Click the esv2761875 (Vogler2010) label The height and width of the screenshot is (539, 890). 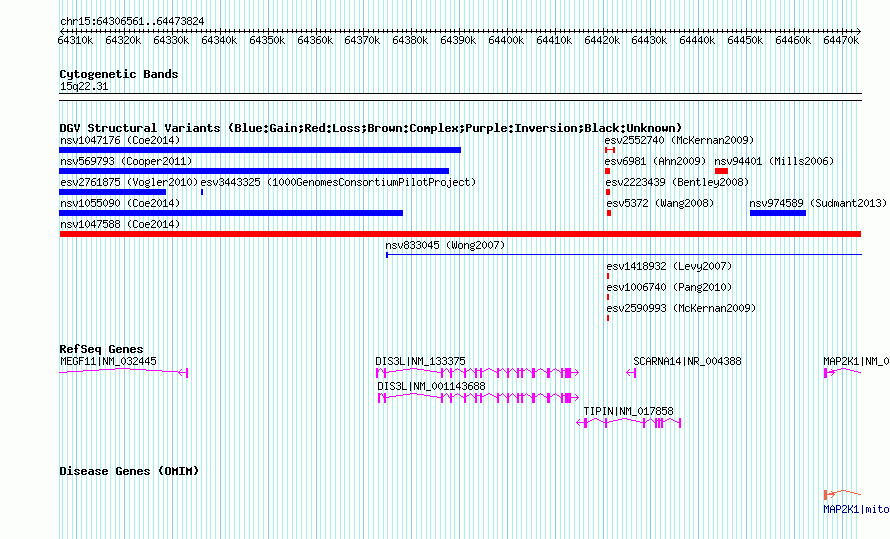(129, 182)
